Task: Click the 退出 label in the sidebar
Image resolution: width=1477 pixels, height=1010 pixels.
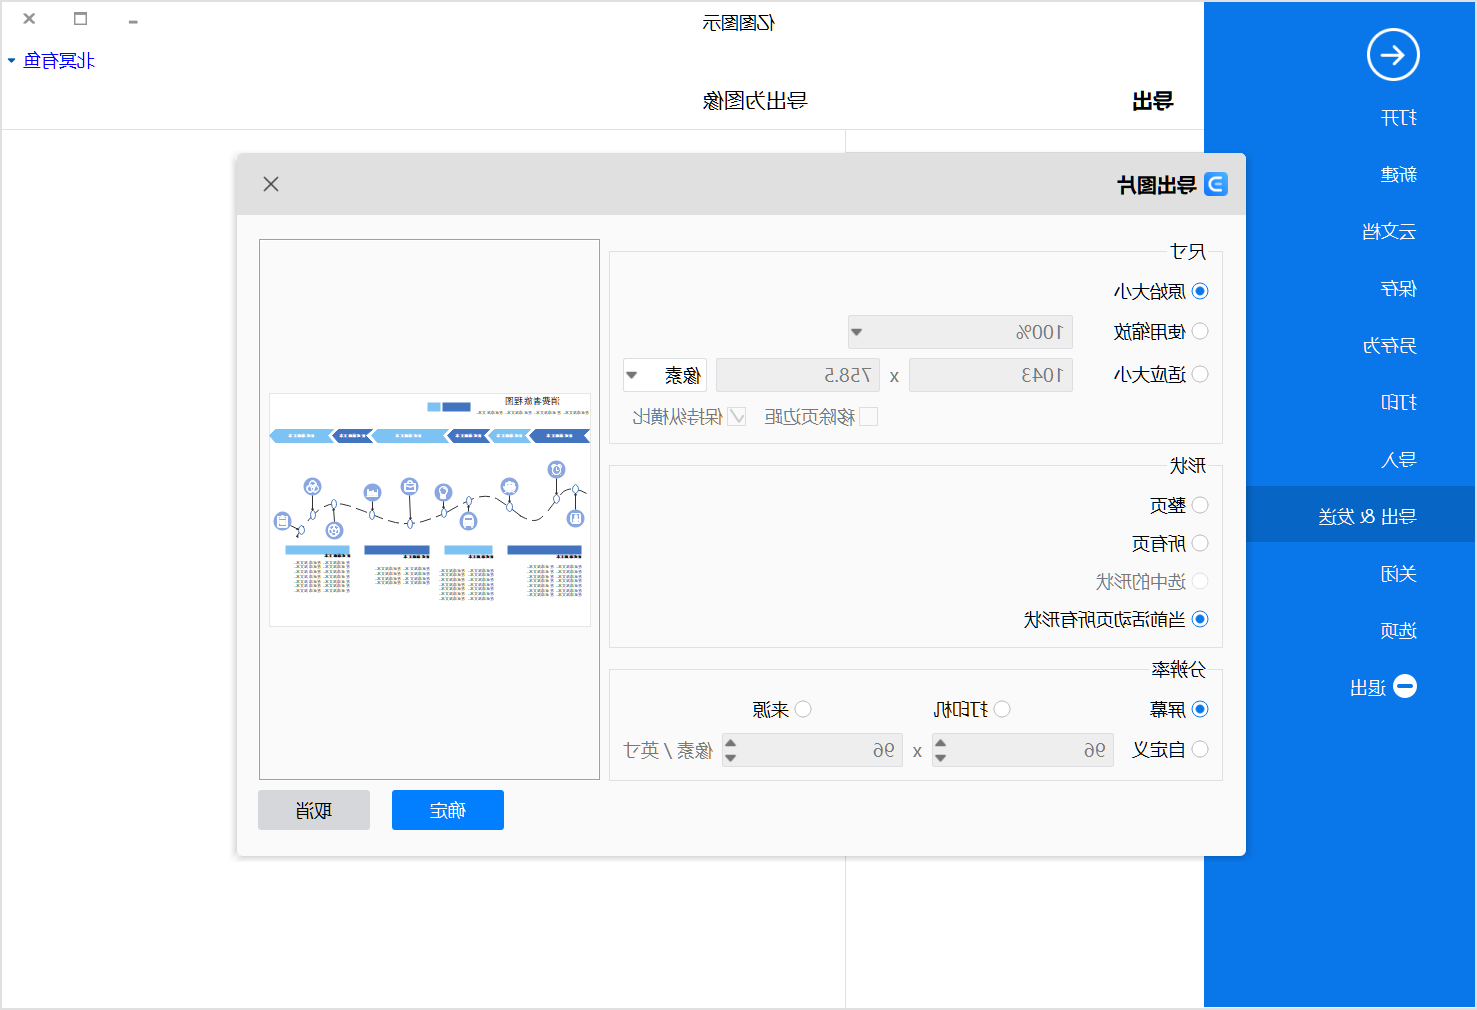Action: pyautogui.click(x=1368, y=688)
